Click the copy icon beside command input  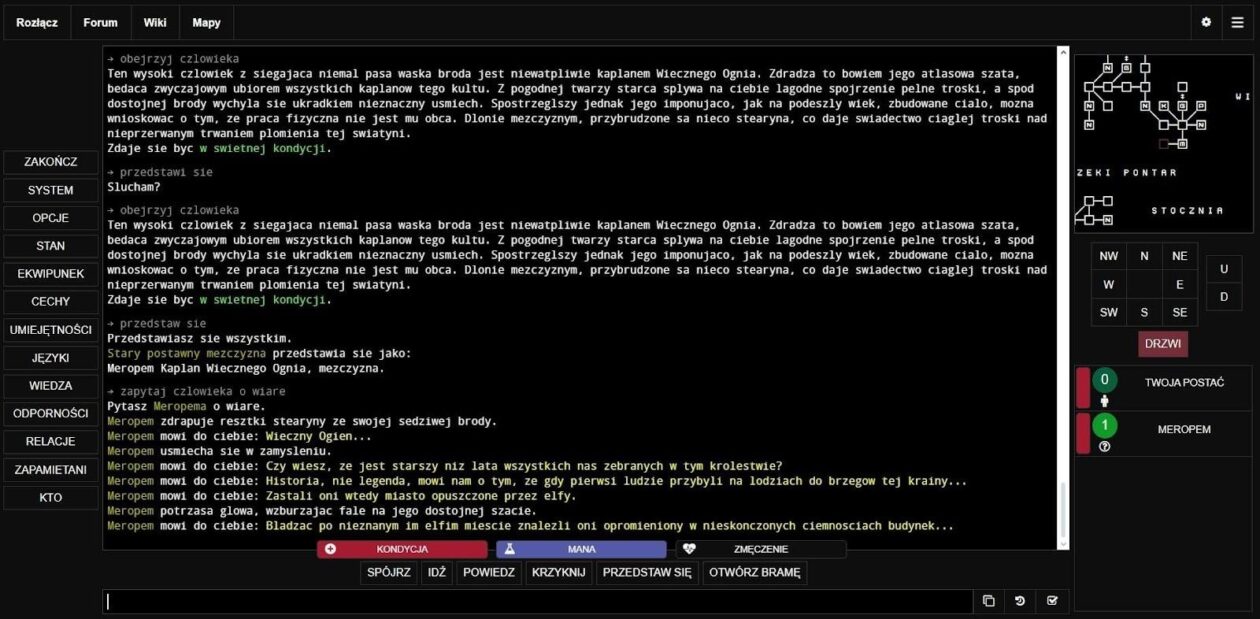click(988, 601)
